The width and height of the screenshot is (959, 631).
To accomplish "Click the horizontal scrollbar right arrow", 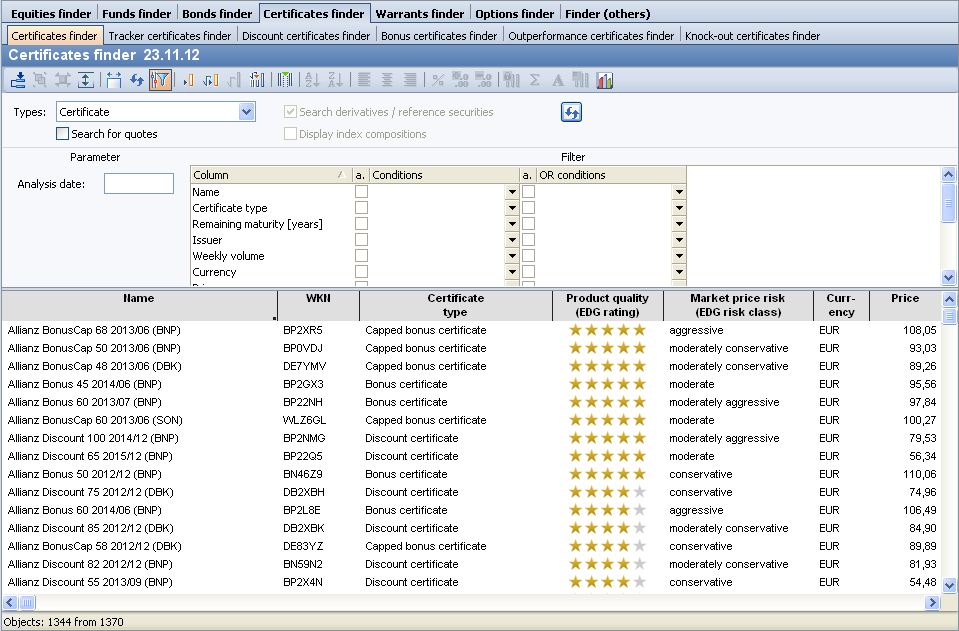I will click(x=932, y=603).
